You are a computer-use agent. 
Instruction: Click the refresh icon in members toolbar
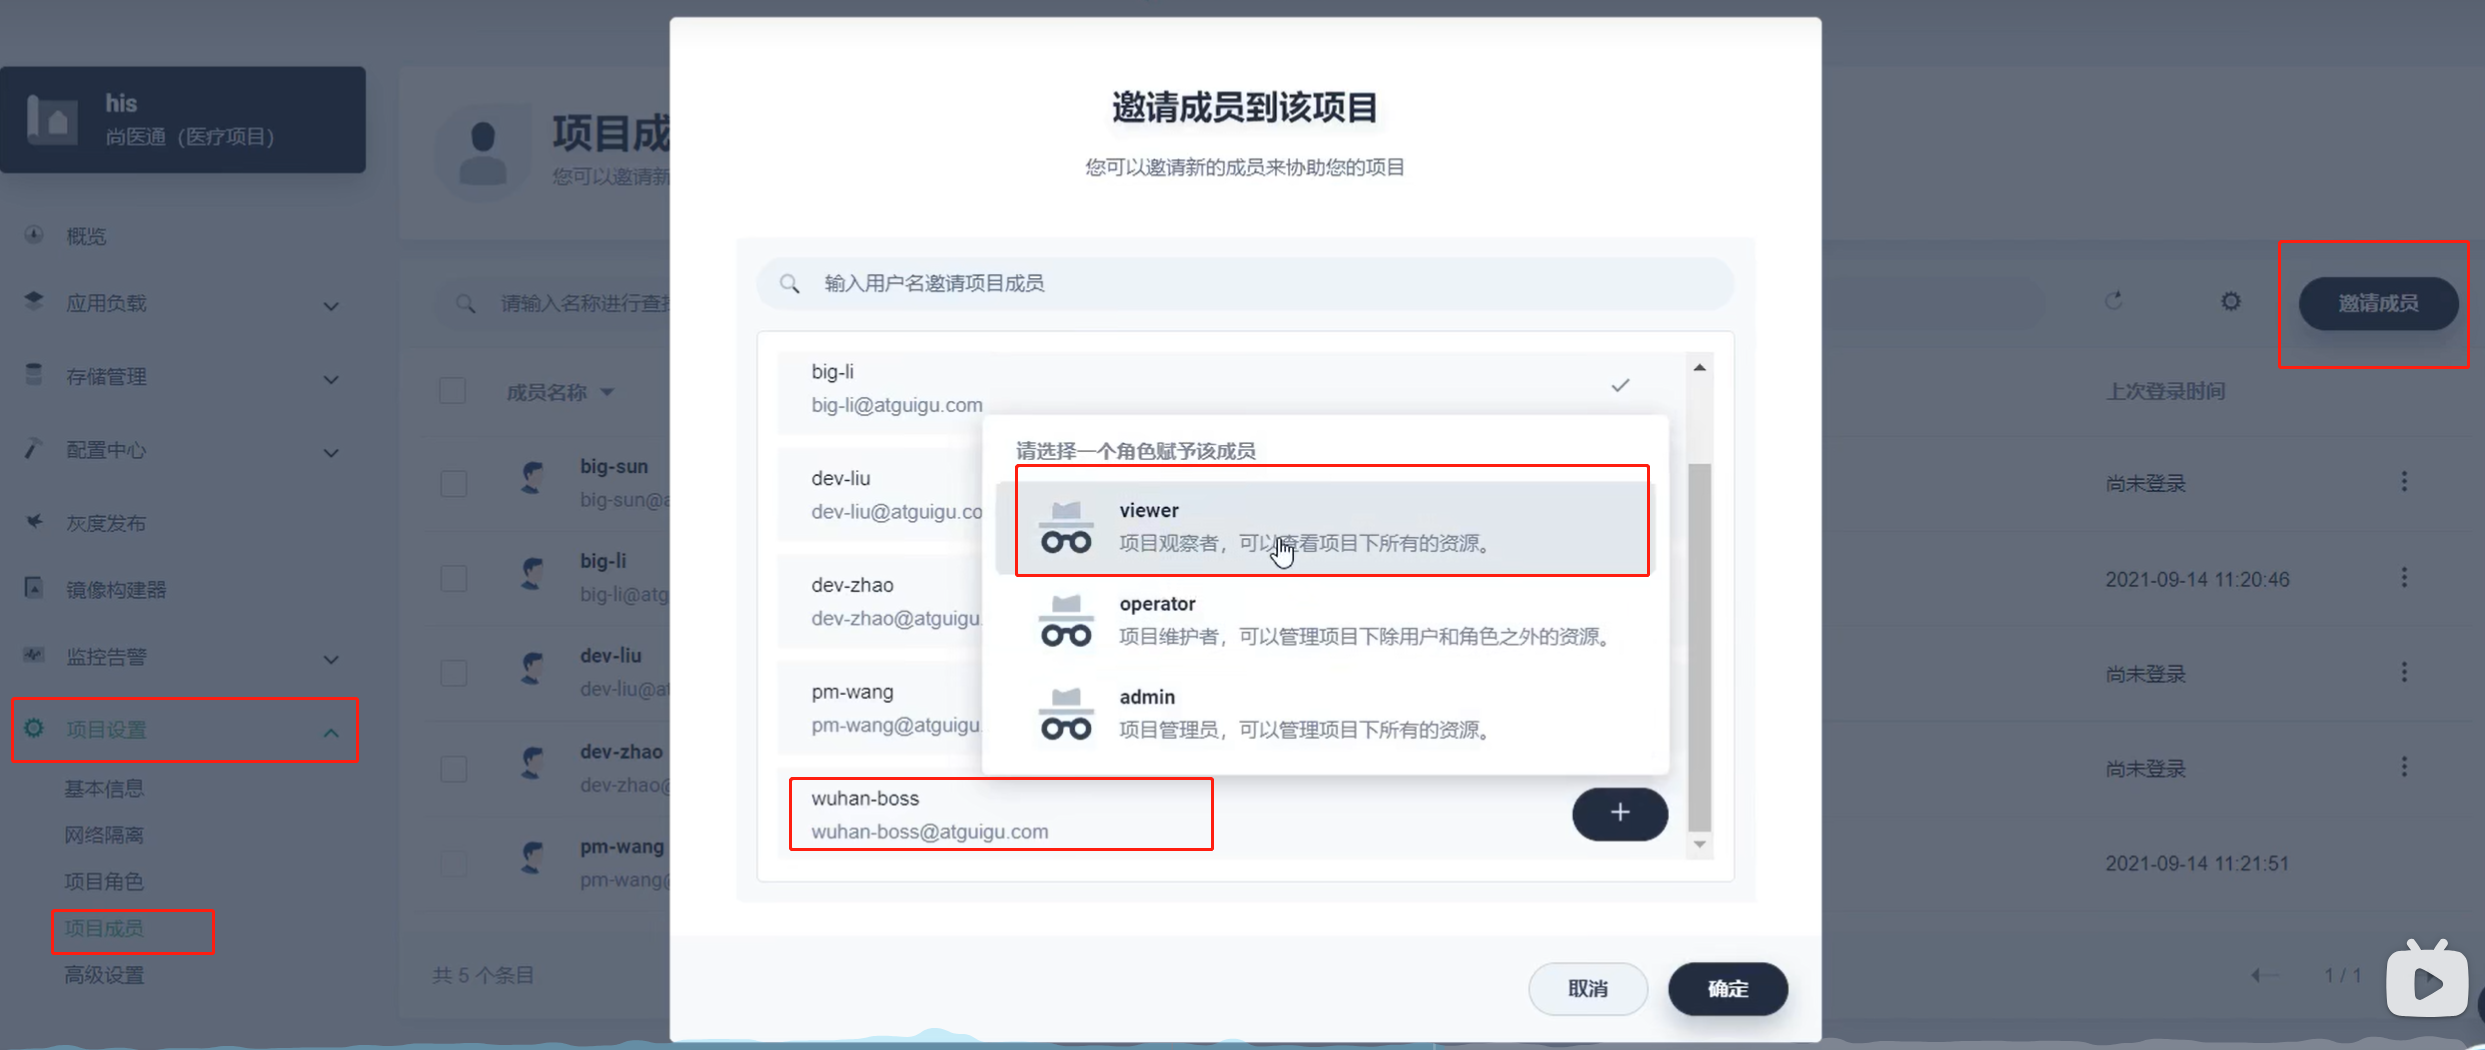[x=2113, y=300]
